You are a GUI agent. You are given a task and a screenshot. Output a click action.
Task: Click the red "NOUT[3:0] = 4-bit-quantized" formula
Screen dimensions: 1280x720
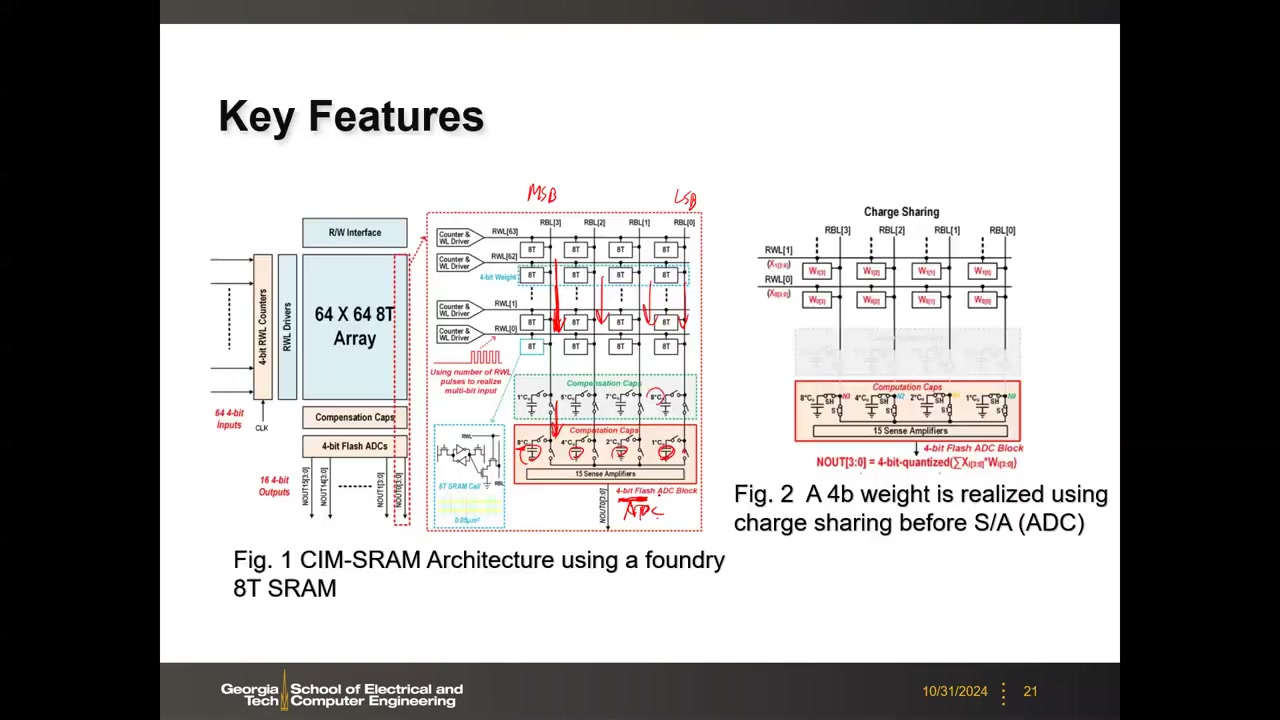(916, 462)
